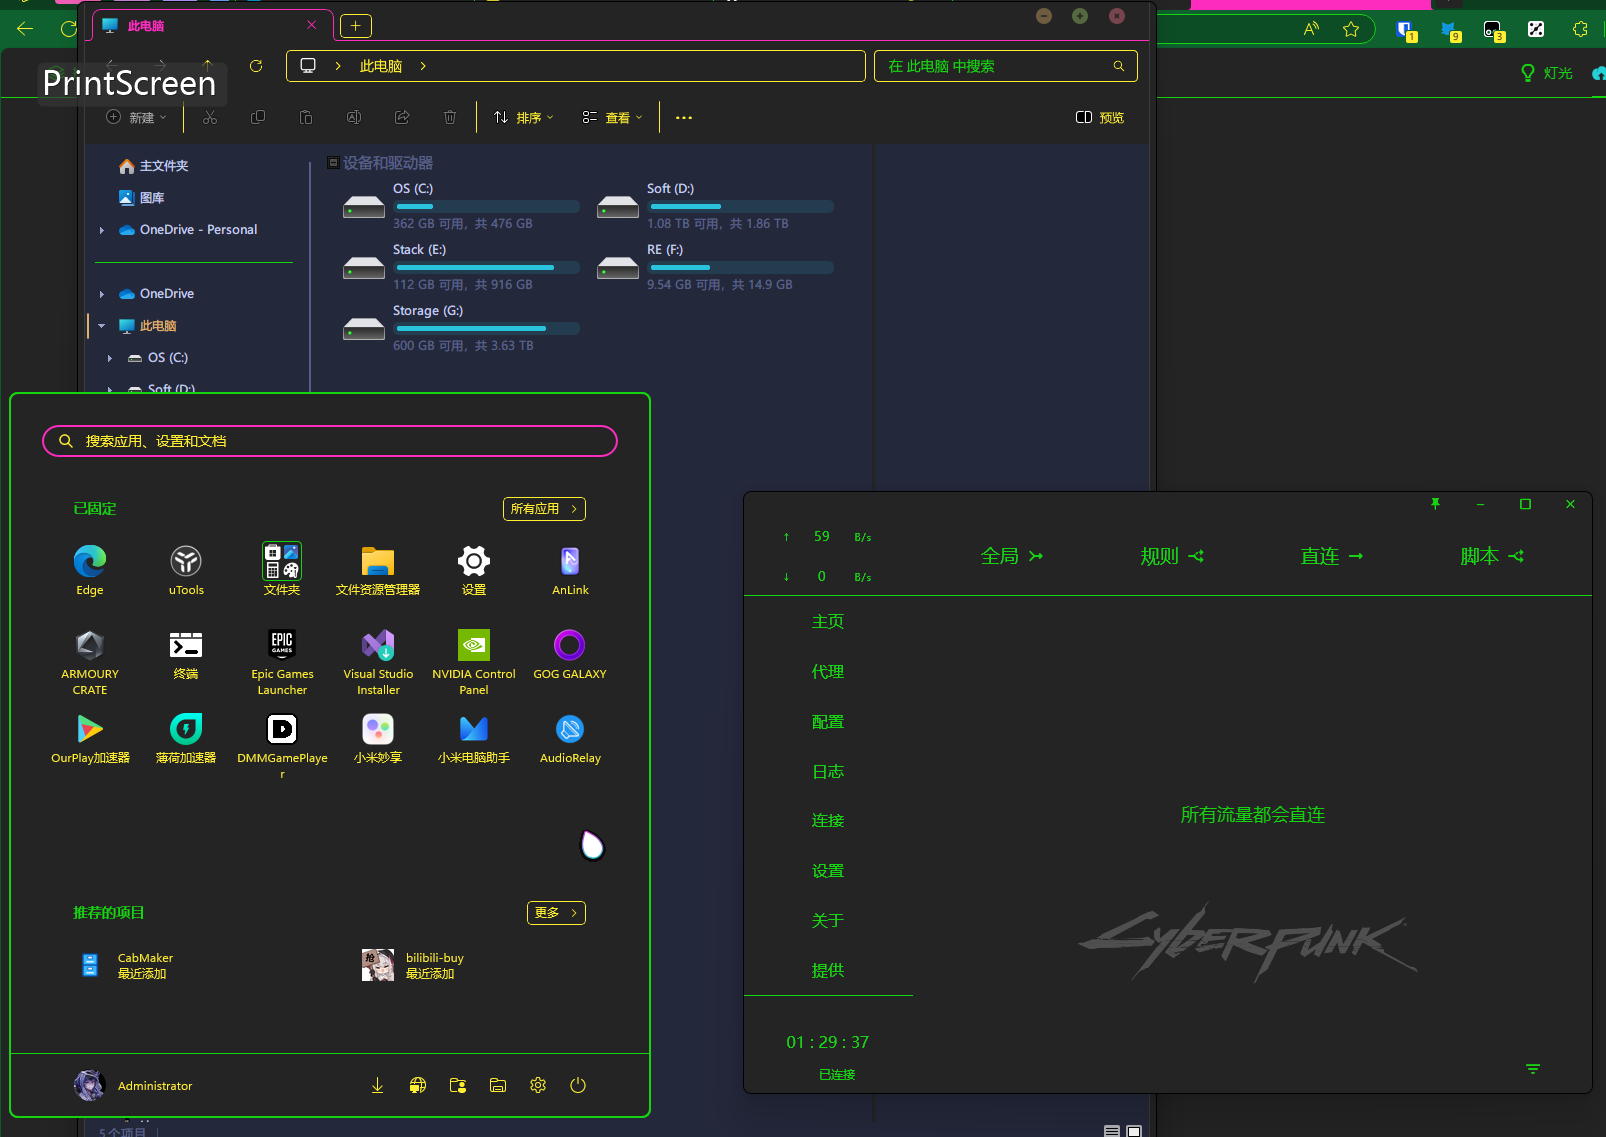Refresh the 此电脑 File Explorer view
Image resolution: width=1606 pixels, height=1137 pixels.
[256, 66]
